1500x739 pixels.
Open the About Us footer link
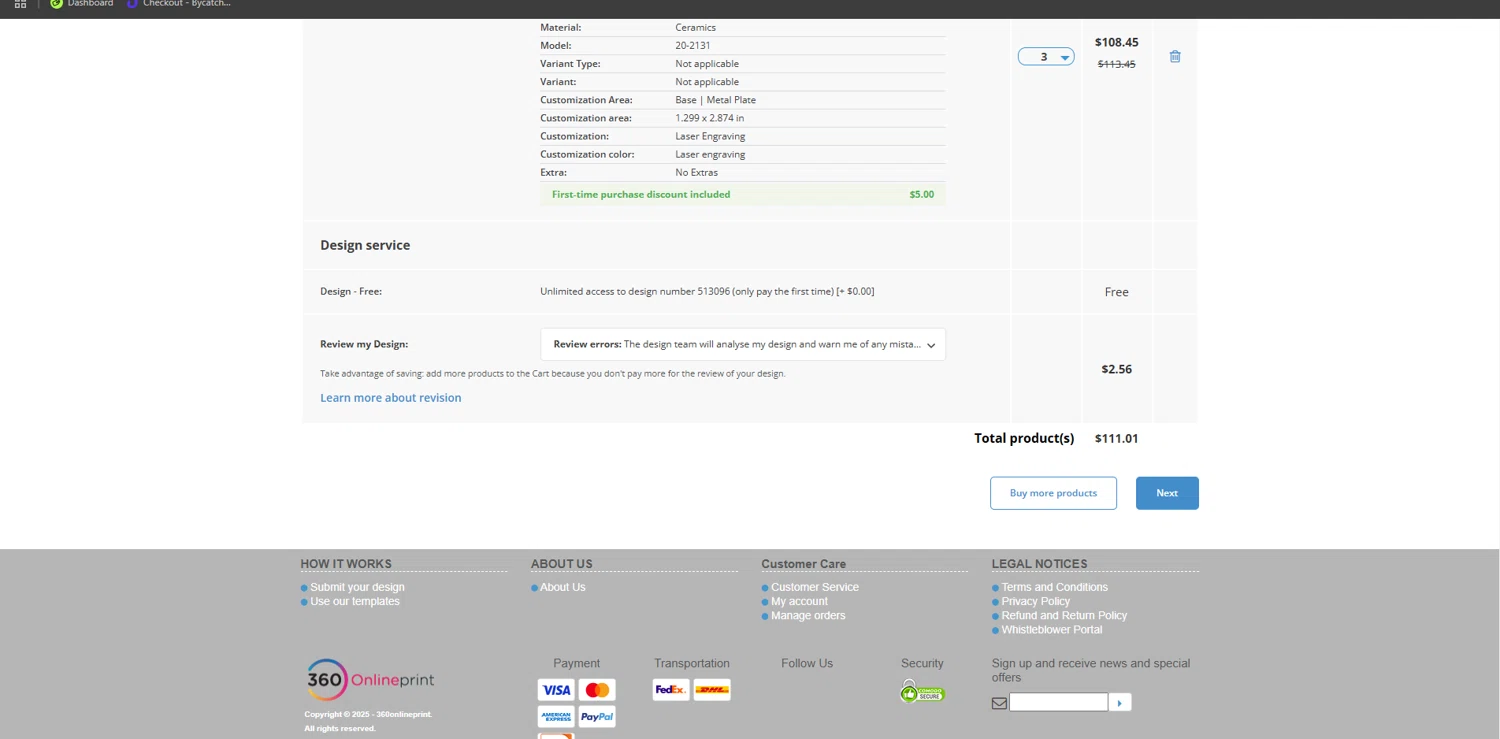(563, 587)
